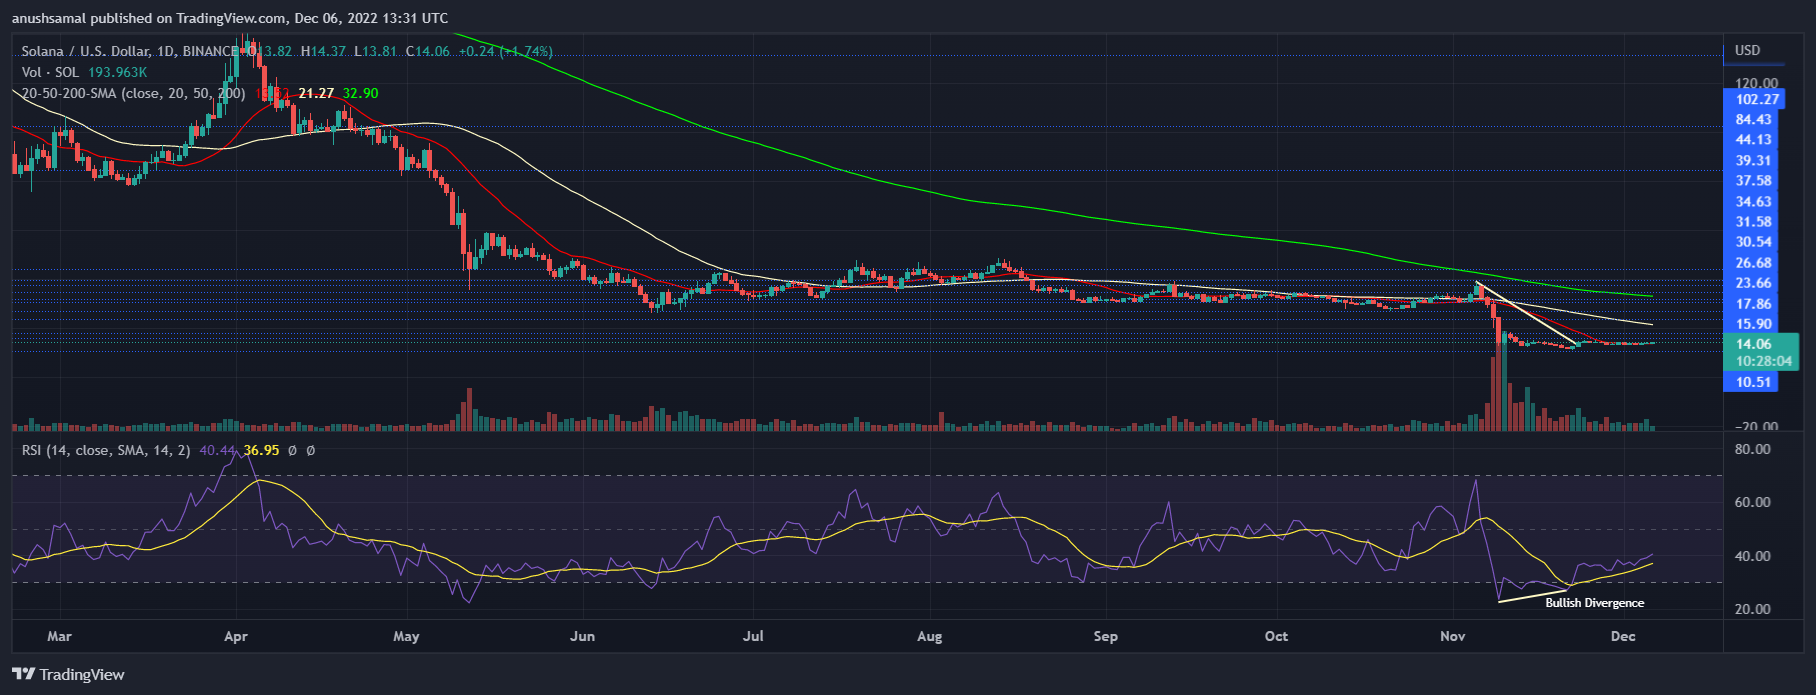Click the 80.00 level on RSI scale

pyautogui.click(x=1752, y=449)
